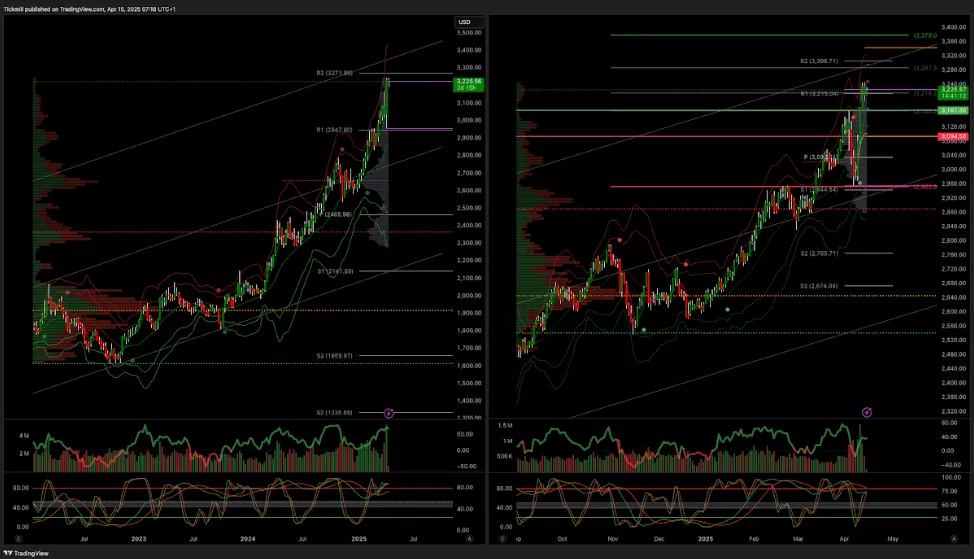Select the green 3,167 price label on right chart

pyautogui.click(x=952, y=110)
